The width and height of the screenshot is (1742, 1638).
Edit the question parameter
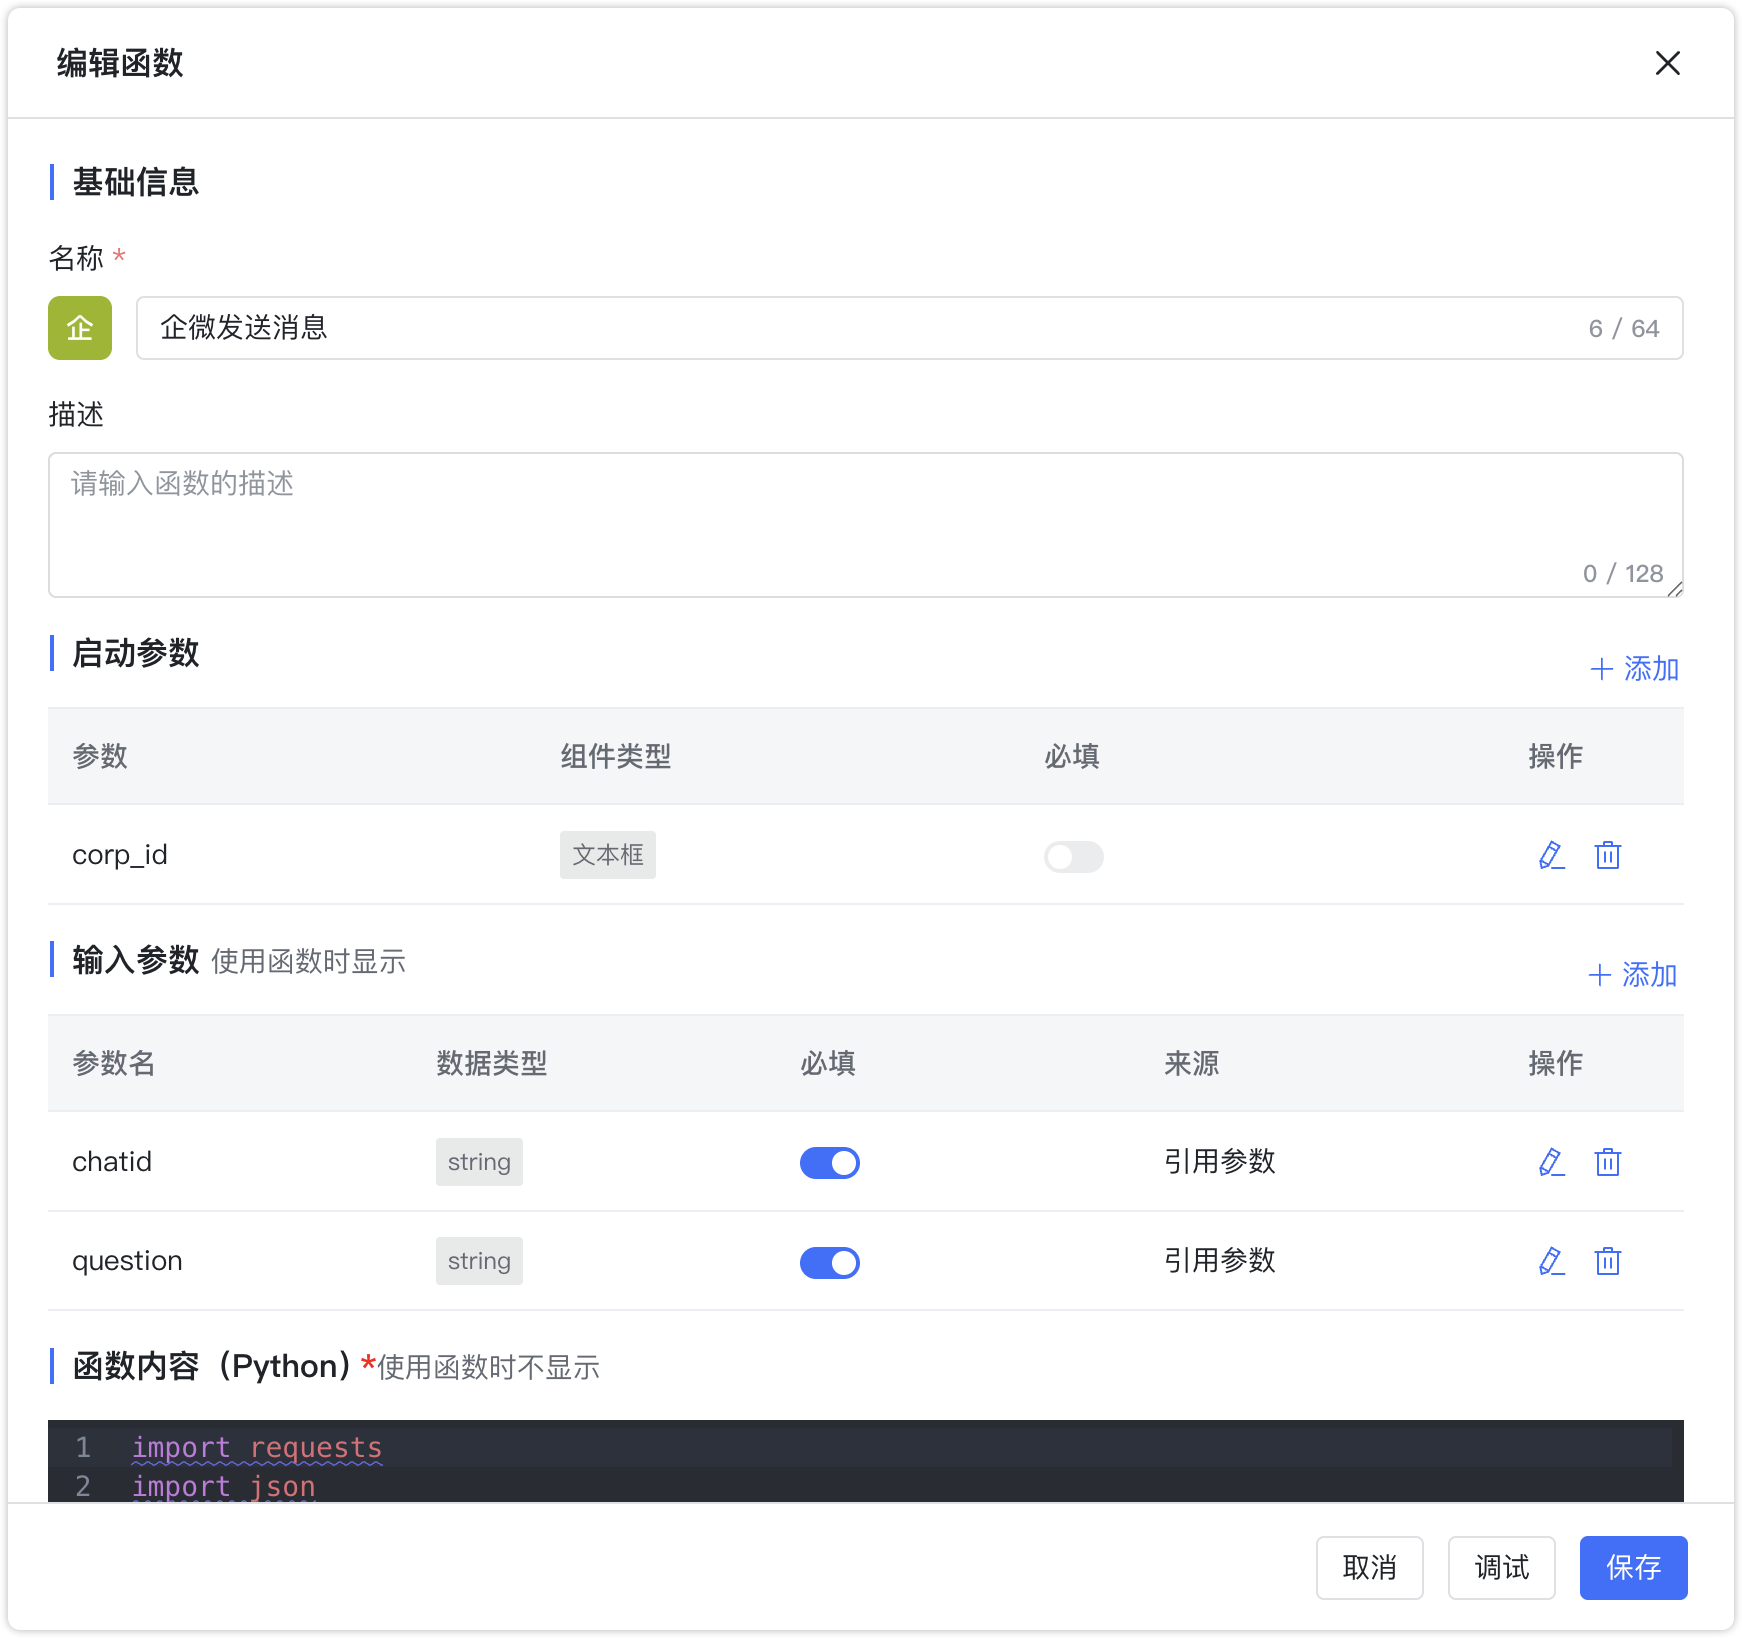[1551, 1261]
